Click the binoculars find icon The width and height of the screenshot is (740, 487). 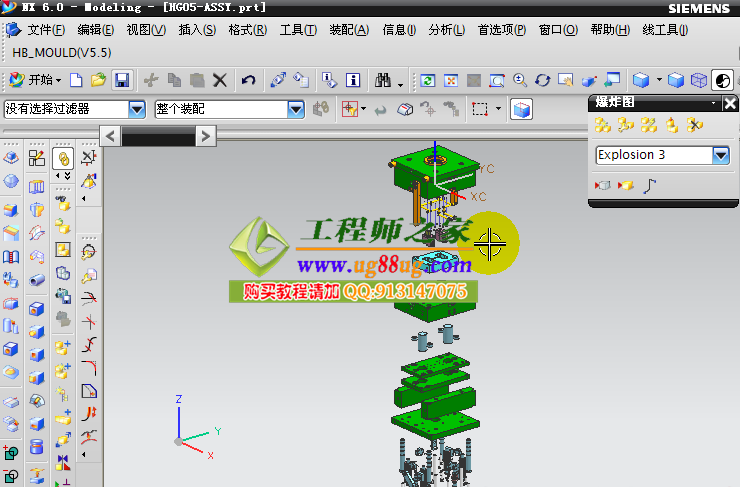coord(382,79)
